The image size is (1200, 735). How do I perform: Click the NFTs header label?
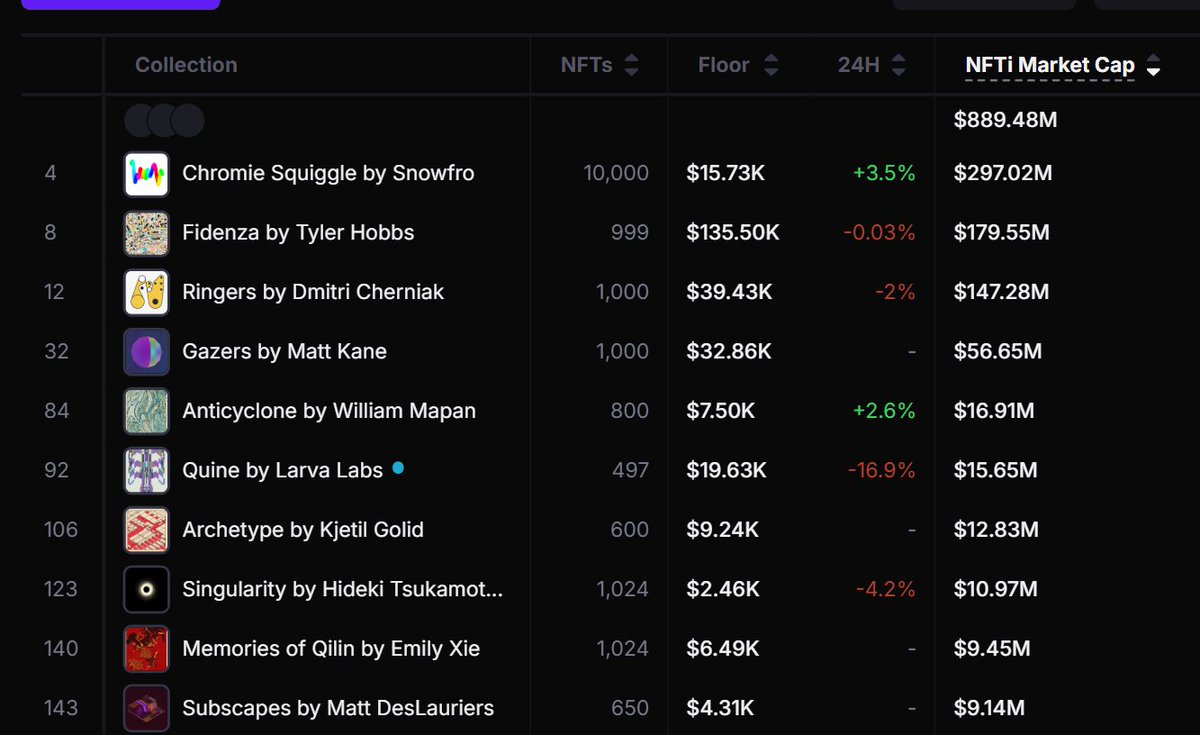587,65
